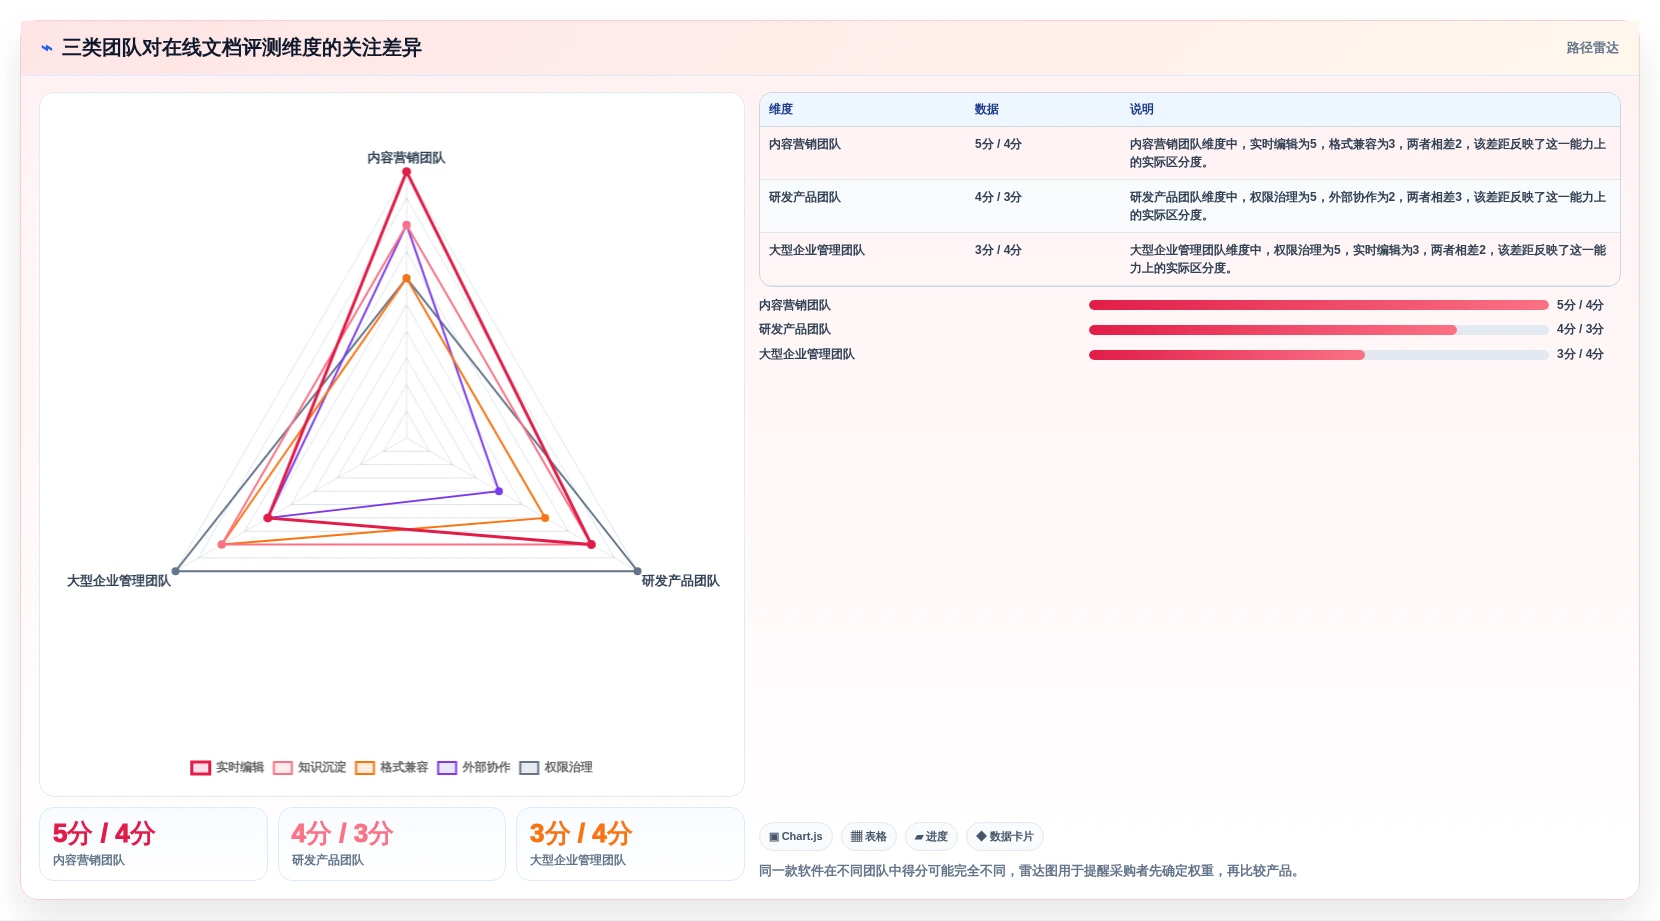Click the 5分 / 4分 value after the progress bar
The height and width of the screenshot is (921, 1660).
(1580, 305)
